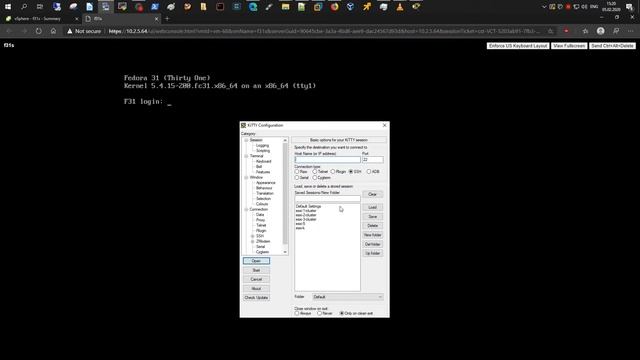640x360 pixels.
Task: Go to the browser home page
Action: coord(53,31)
